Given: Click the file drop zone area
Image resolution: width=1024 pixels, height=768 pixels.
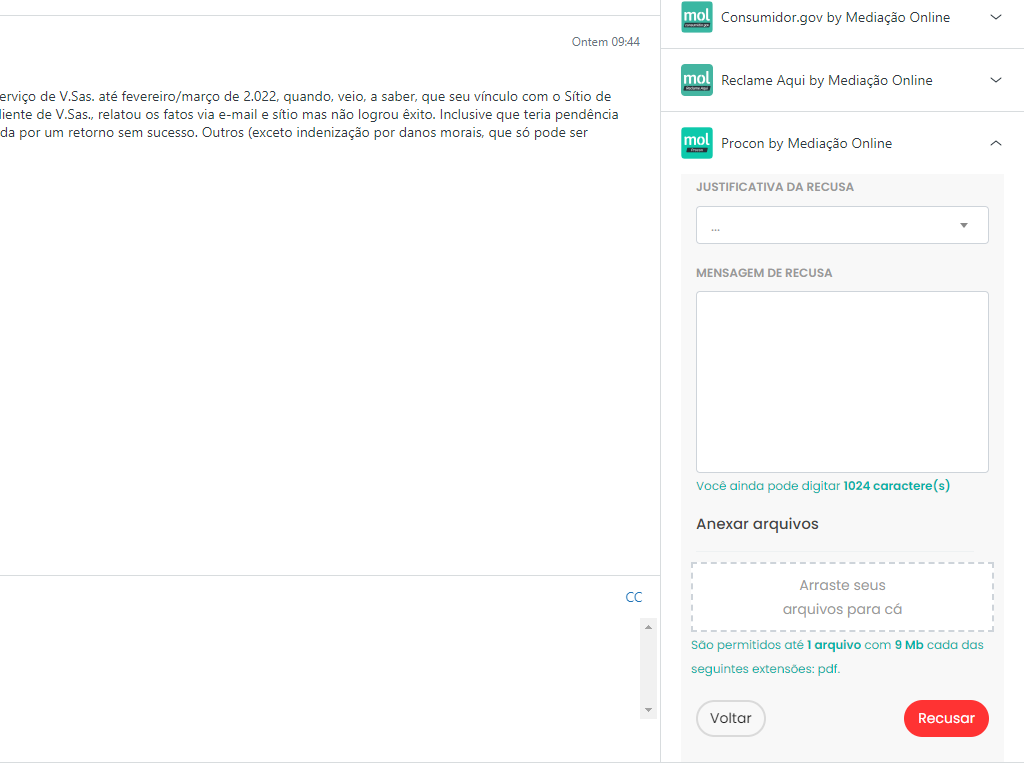Looking at the screenshot, I should click(842, 597).
